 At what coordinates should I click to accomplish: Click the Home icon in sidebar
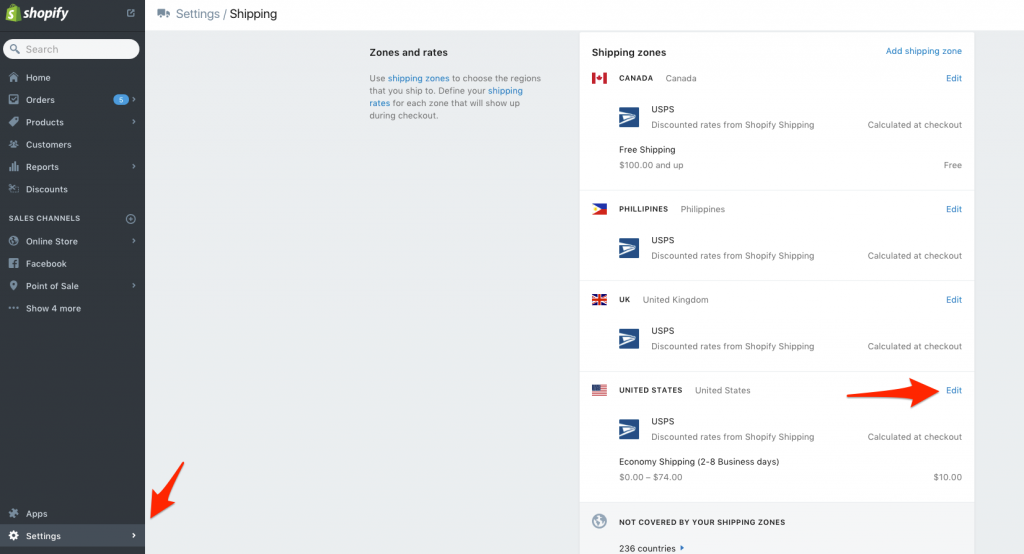[14, 78]
